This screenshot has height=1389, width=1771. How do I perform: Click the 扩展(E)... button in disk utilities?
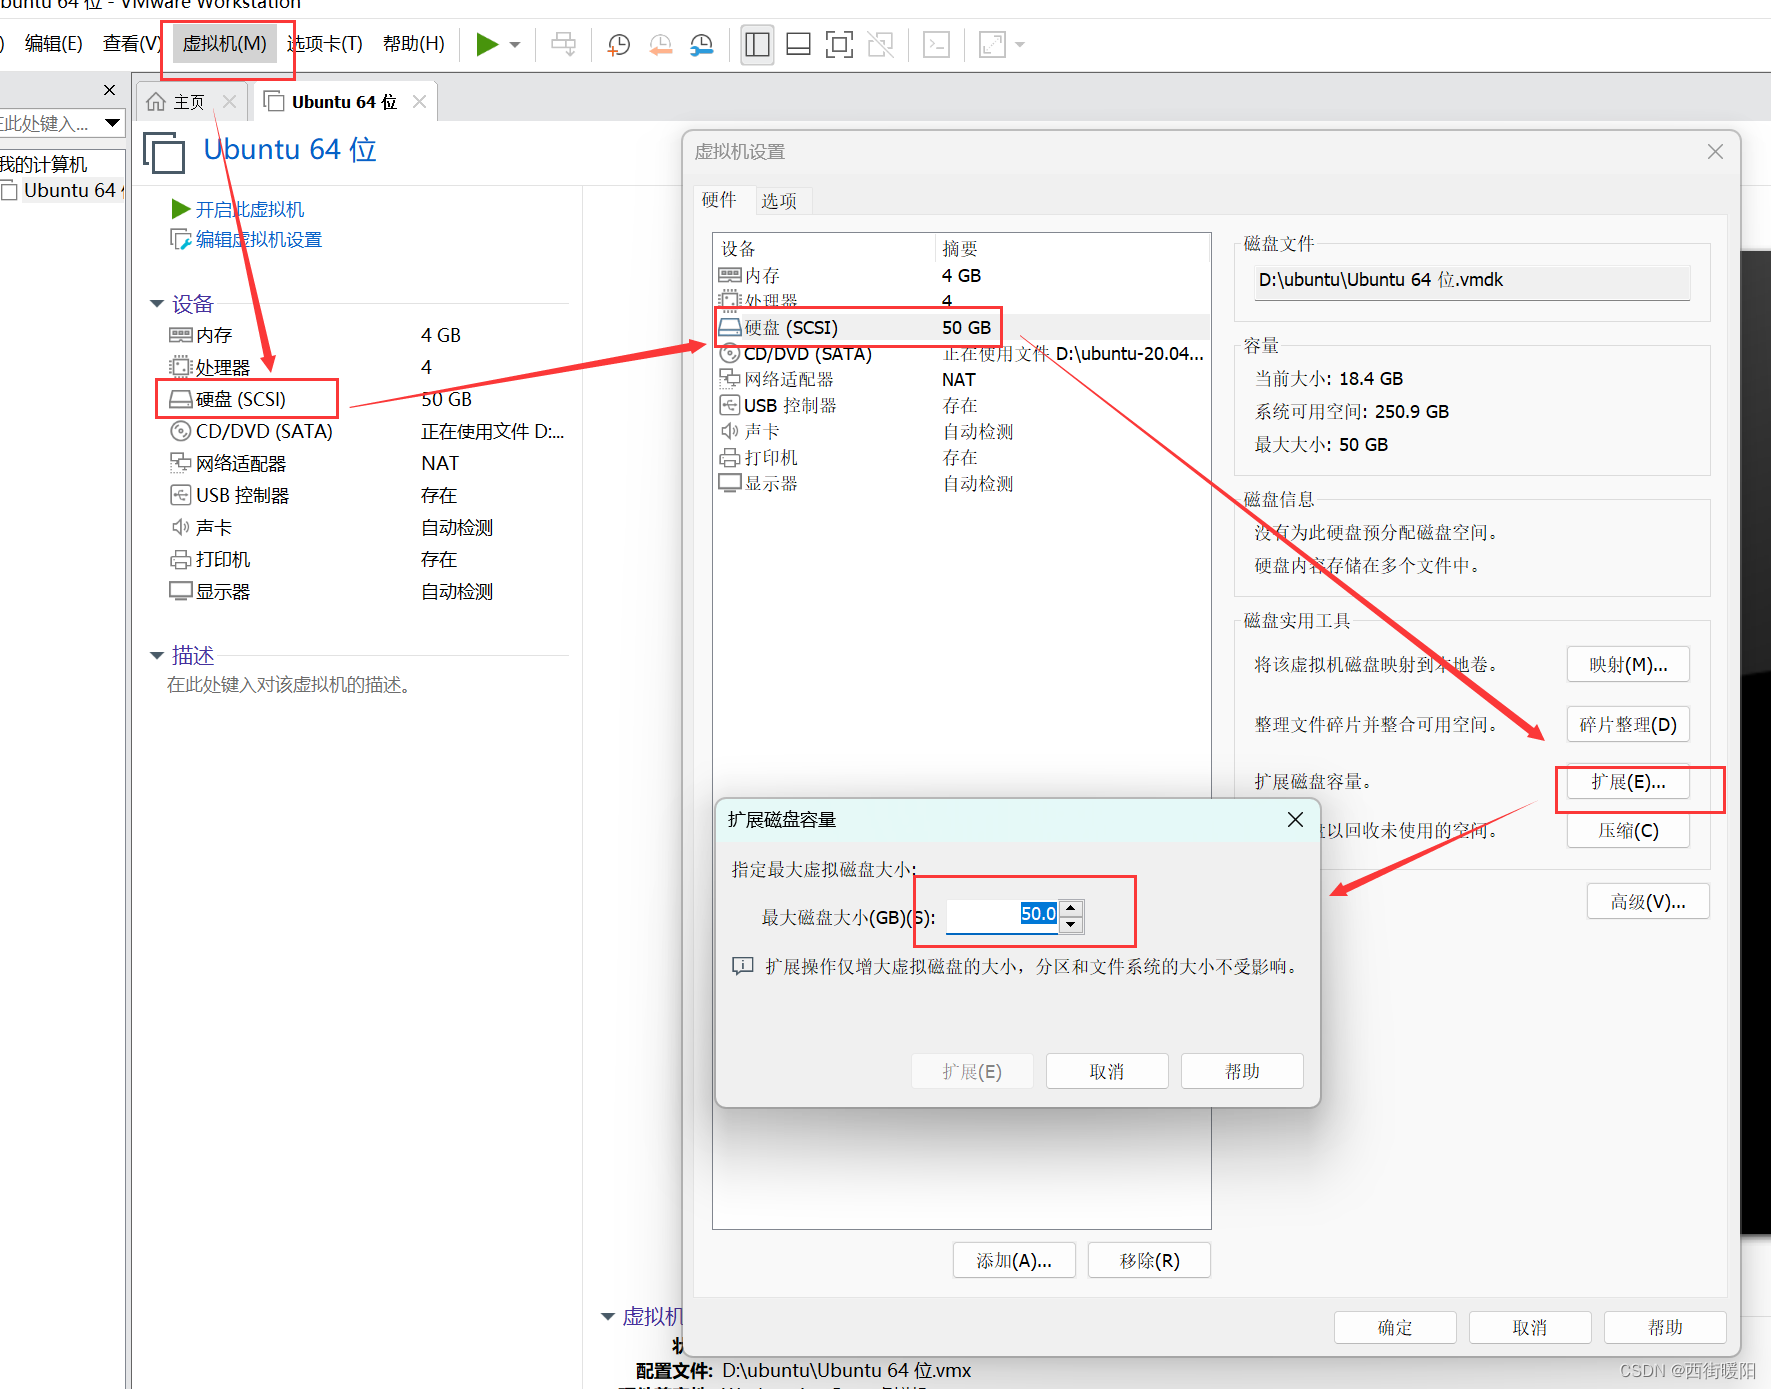click(x=1628, y=782)
